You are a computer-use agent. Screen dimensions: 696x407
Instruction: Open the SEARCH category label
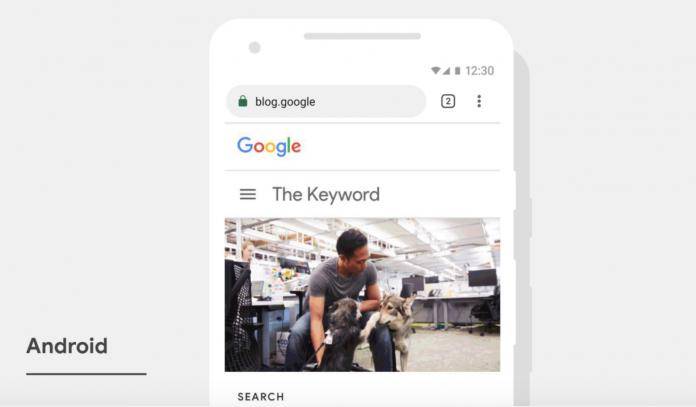(261, 396)
